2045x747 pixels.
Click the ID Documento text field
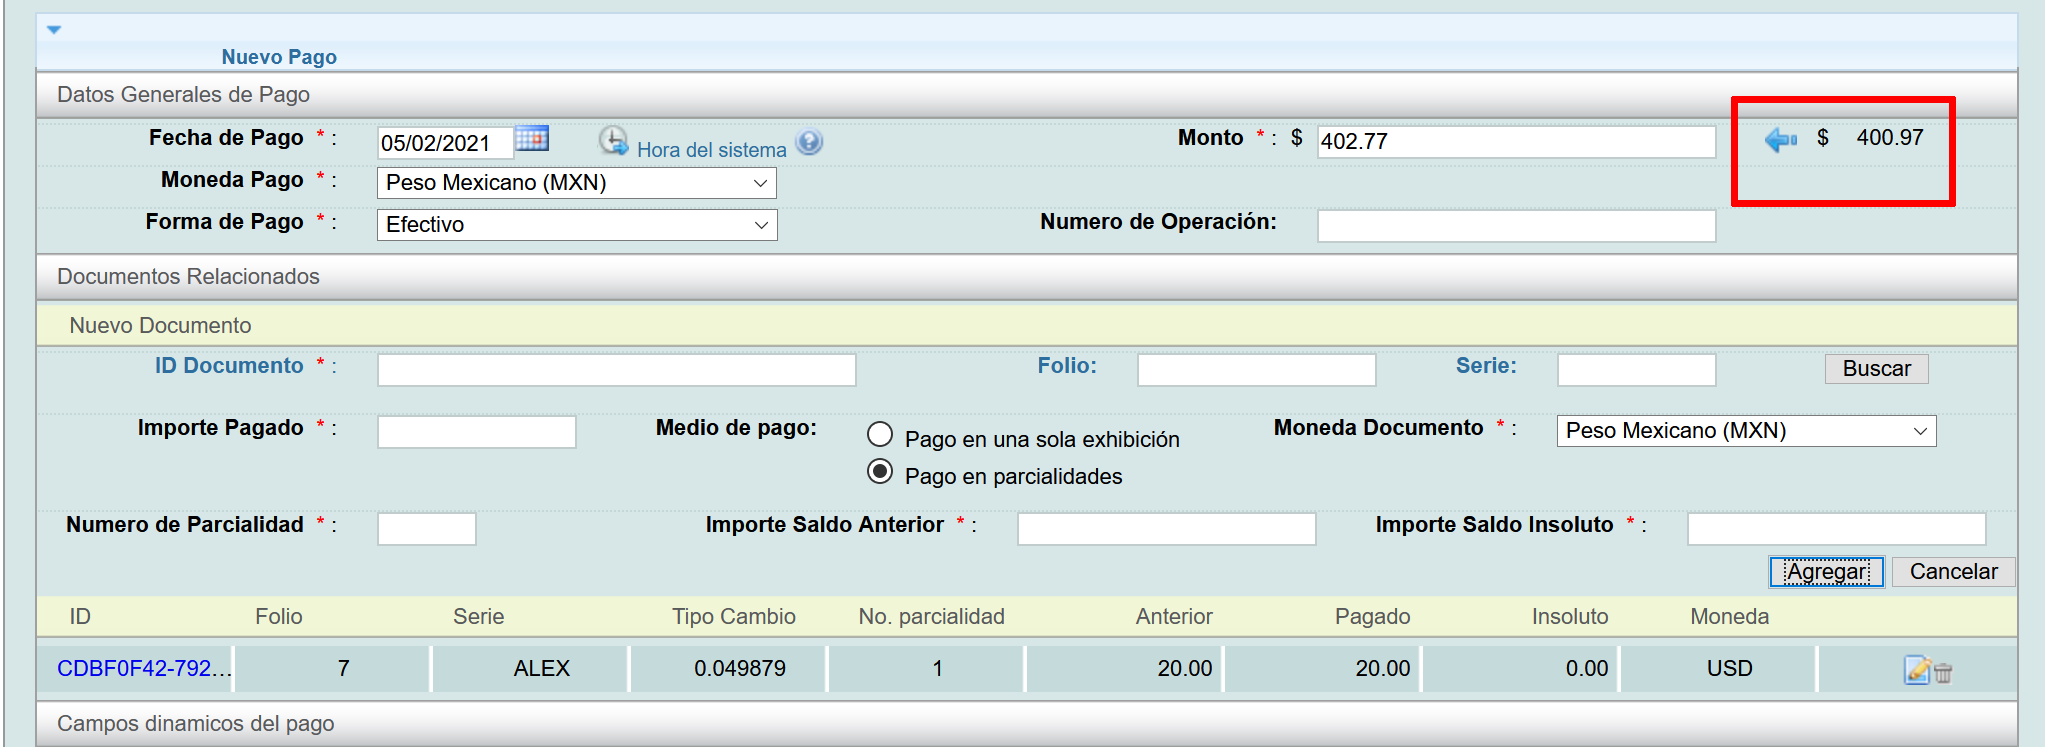click(616, 370)
